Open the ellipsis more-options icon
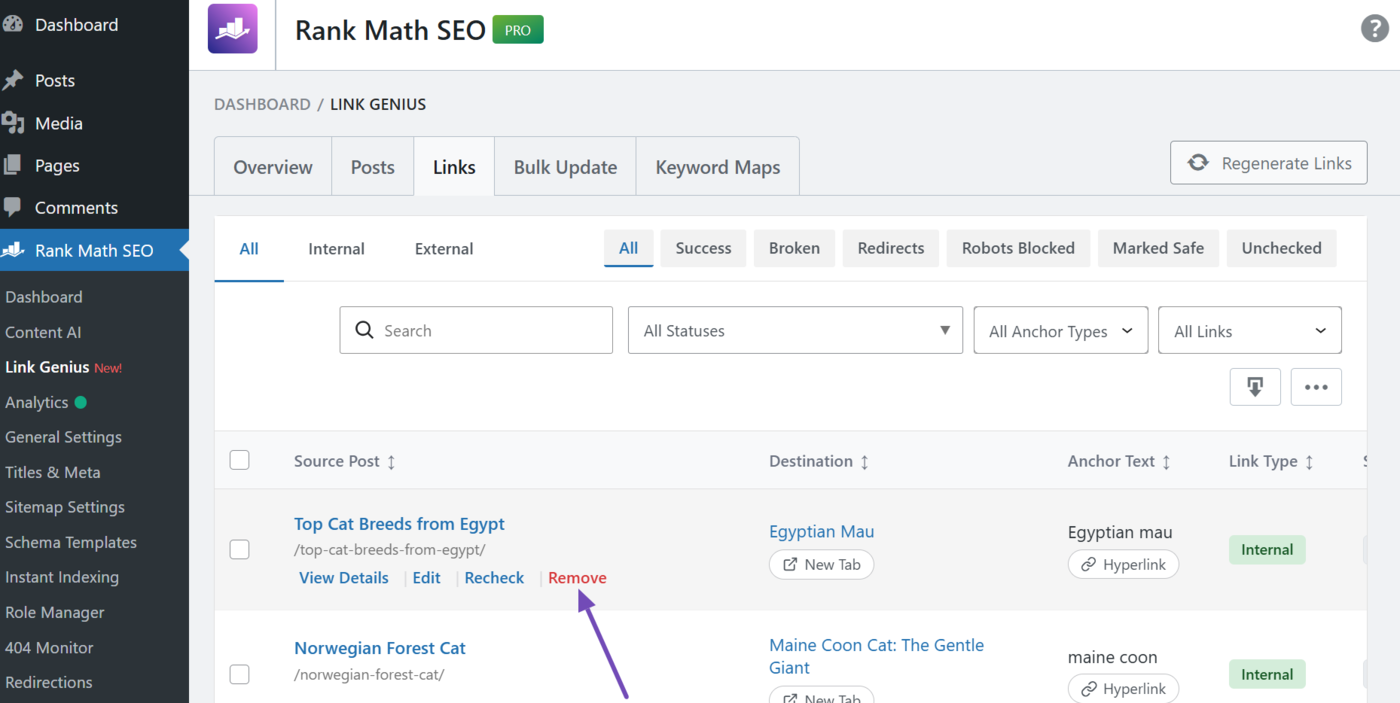Viewport: 1400px width, 703px height. point(1316,387)
